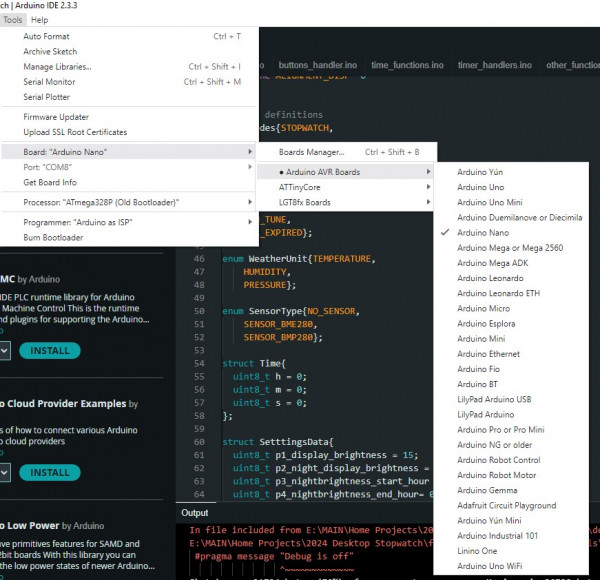
Task: Open the Help menu
Action: 39,20
